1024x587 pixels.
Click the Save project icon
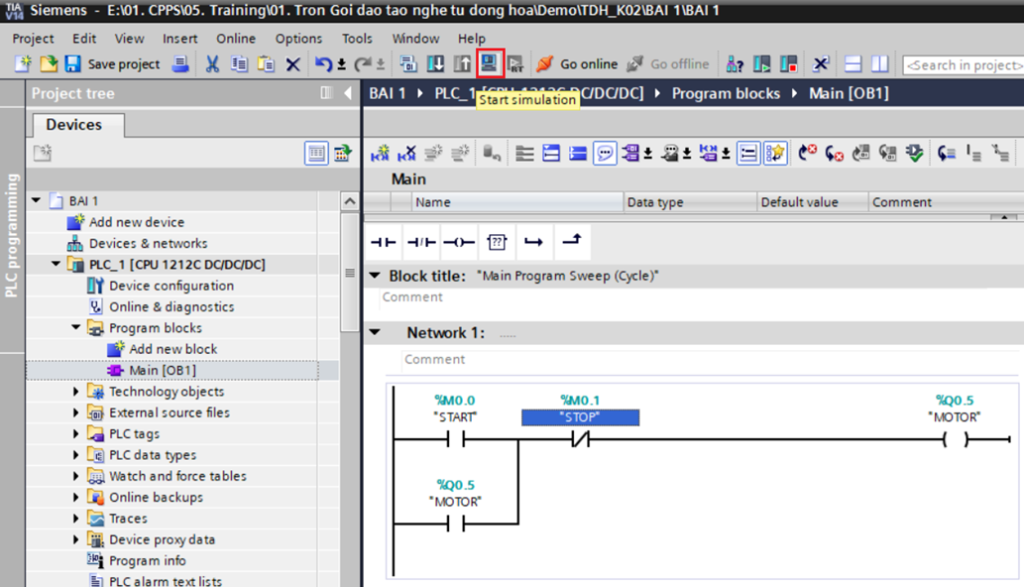tap(73, 64)
